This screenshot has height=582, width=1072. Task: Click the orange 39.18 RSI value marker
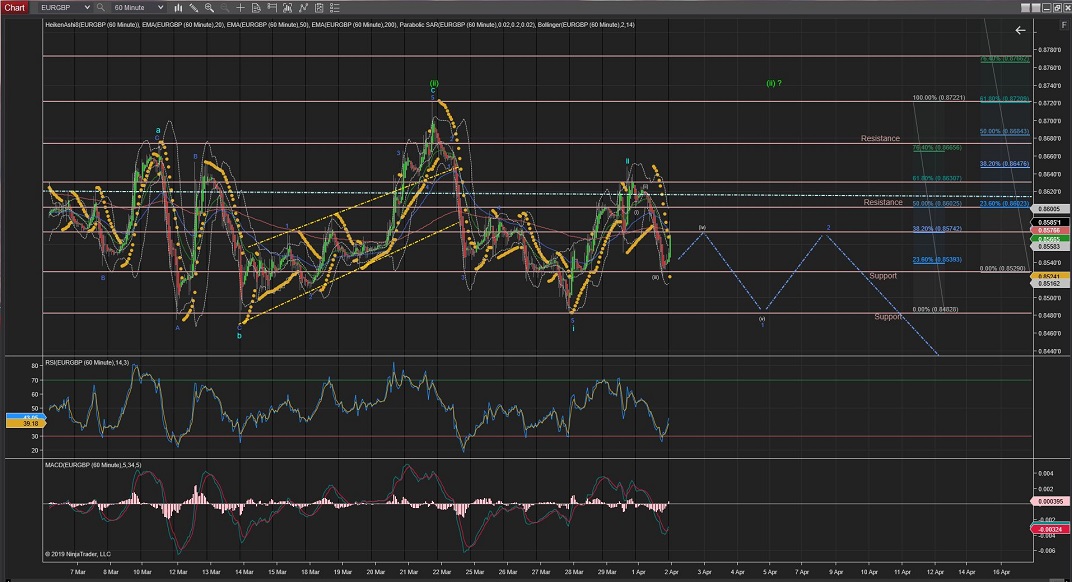pos(27,423)
